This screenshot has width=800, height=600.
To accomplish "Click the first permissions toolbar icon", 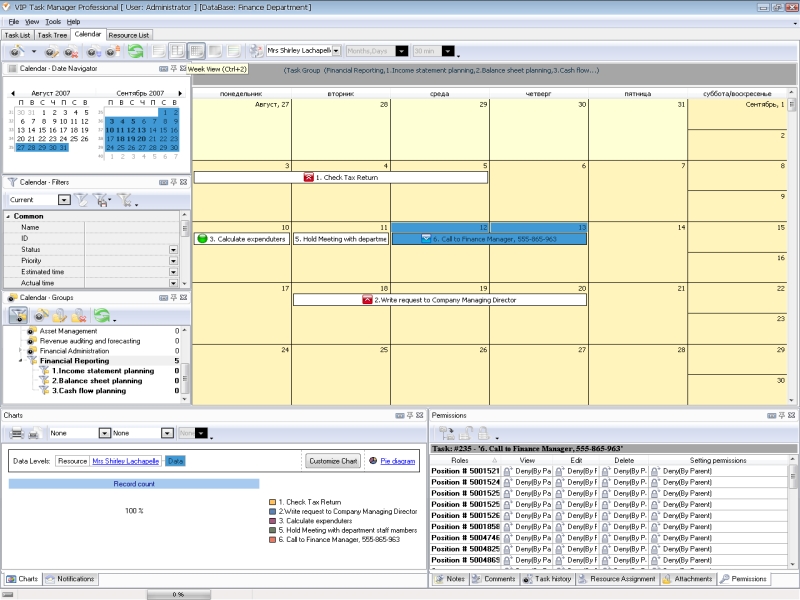I will [446, 434].
